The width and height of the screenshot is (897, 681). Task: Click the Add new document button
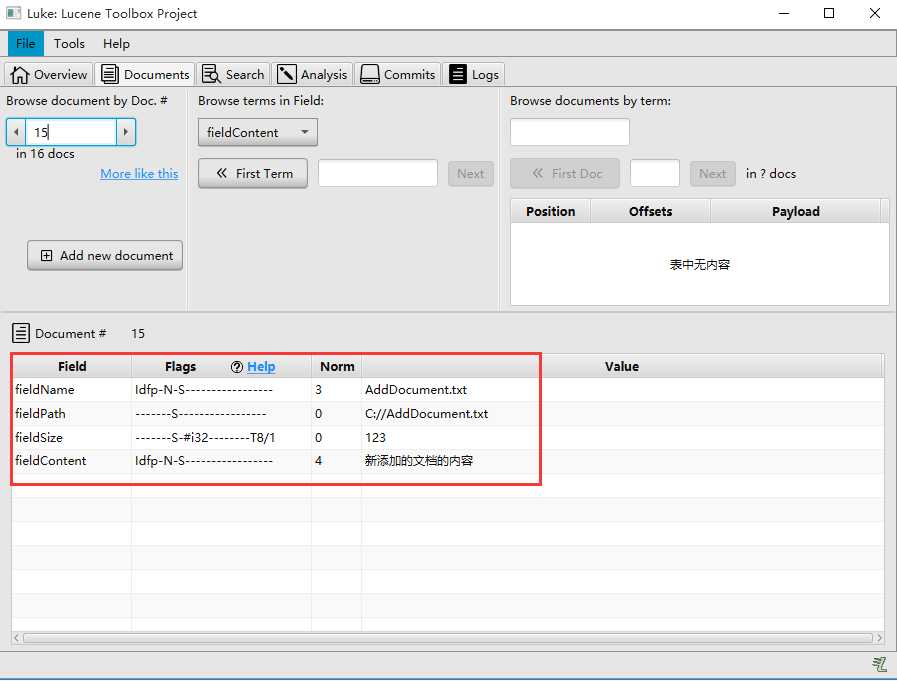pyautogui.click(x=105, y=255)
